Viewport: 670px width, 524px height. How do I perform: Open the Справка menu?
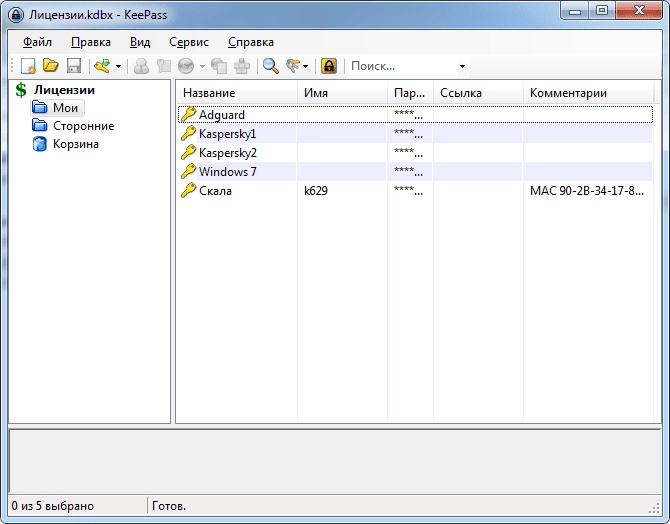[x=251, y=42]
